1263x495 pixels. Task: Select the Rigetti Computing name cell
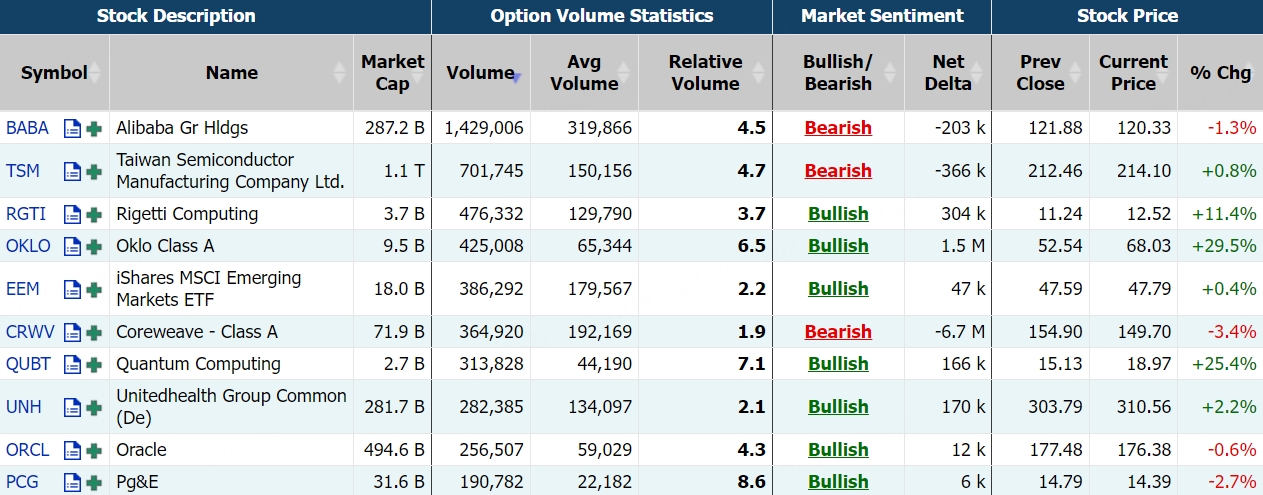[x=231, y=214]
